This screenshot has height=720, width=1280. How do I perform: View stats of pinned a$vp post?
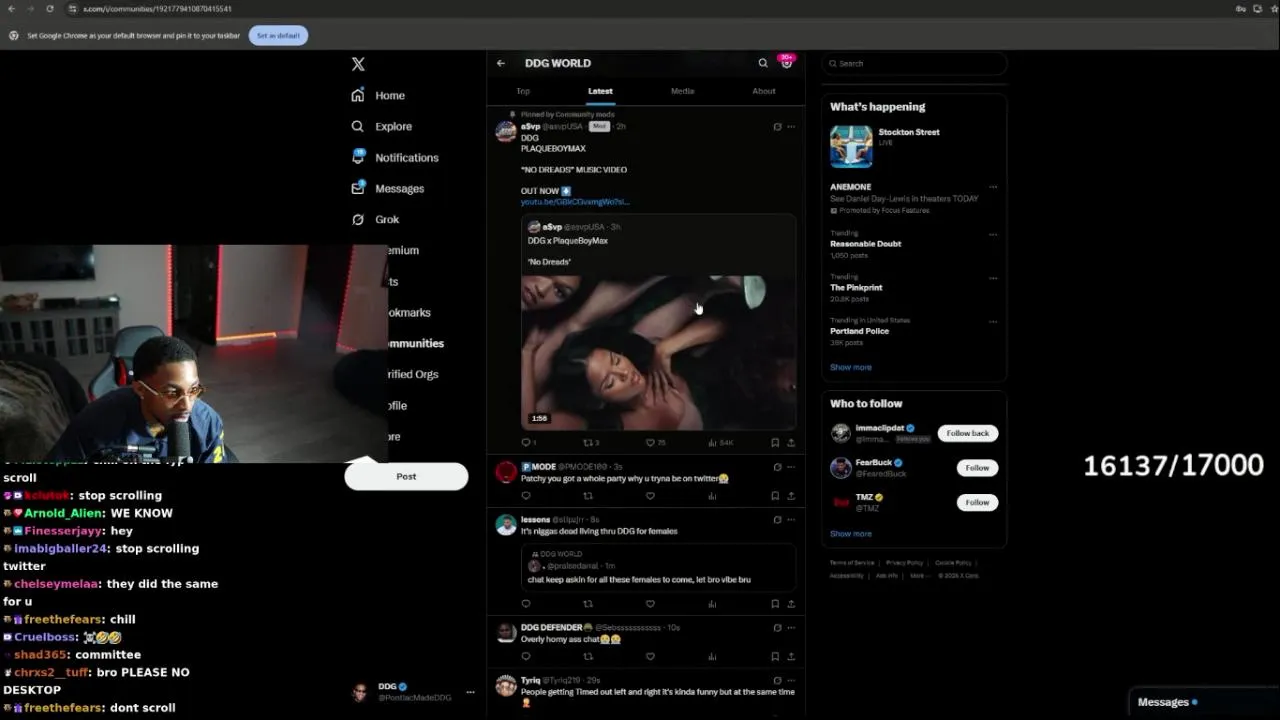click(712, 442)
